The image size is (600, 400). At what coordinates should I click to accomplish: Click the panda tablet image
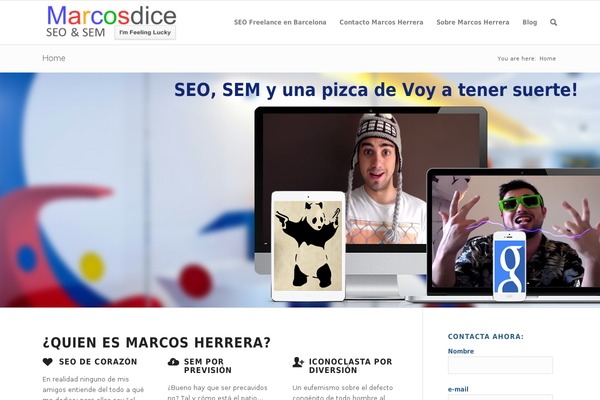[x=308, y=246]
